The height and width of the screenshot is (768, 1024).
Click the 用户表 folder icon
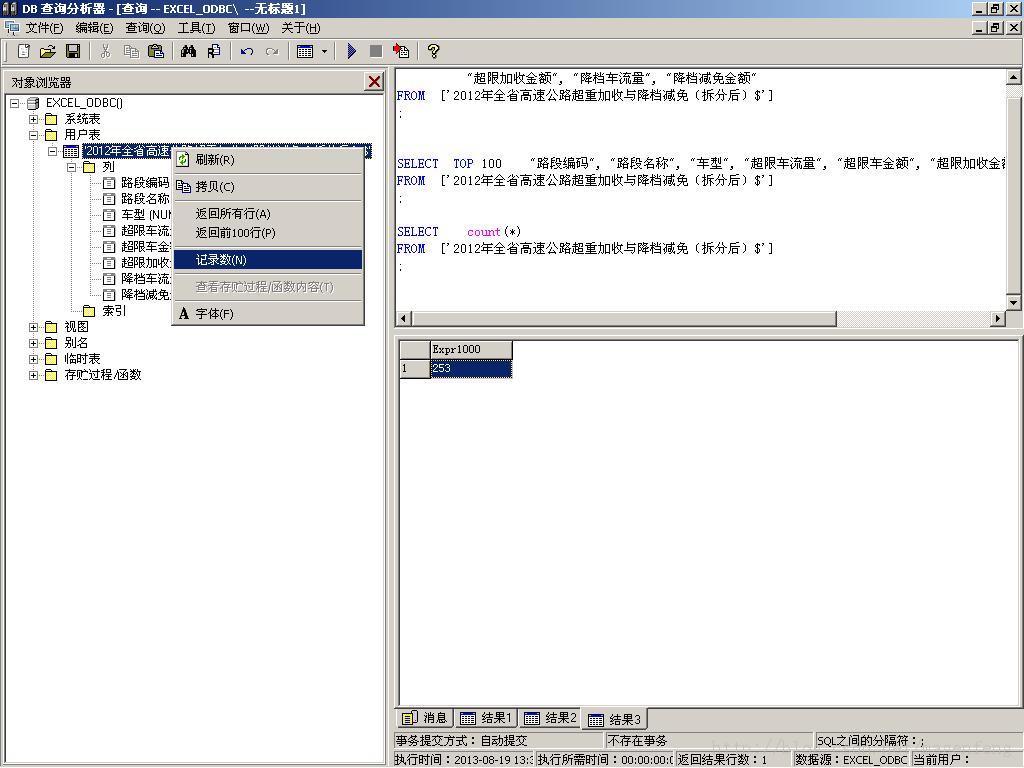51,135
